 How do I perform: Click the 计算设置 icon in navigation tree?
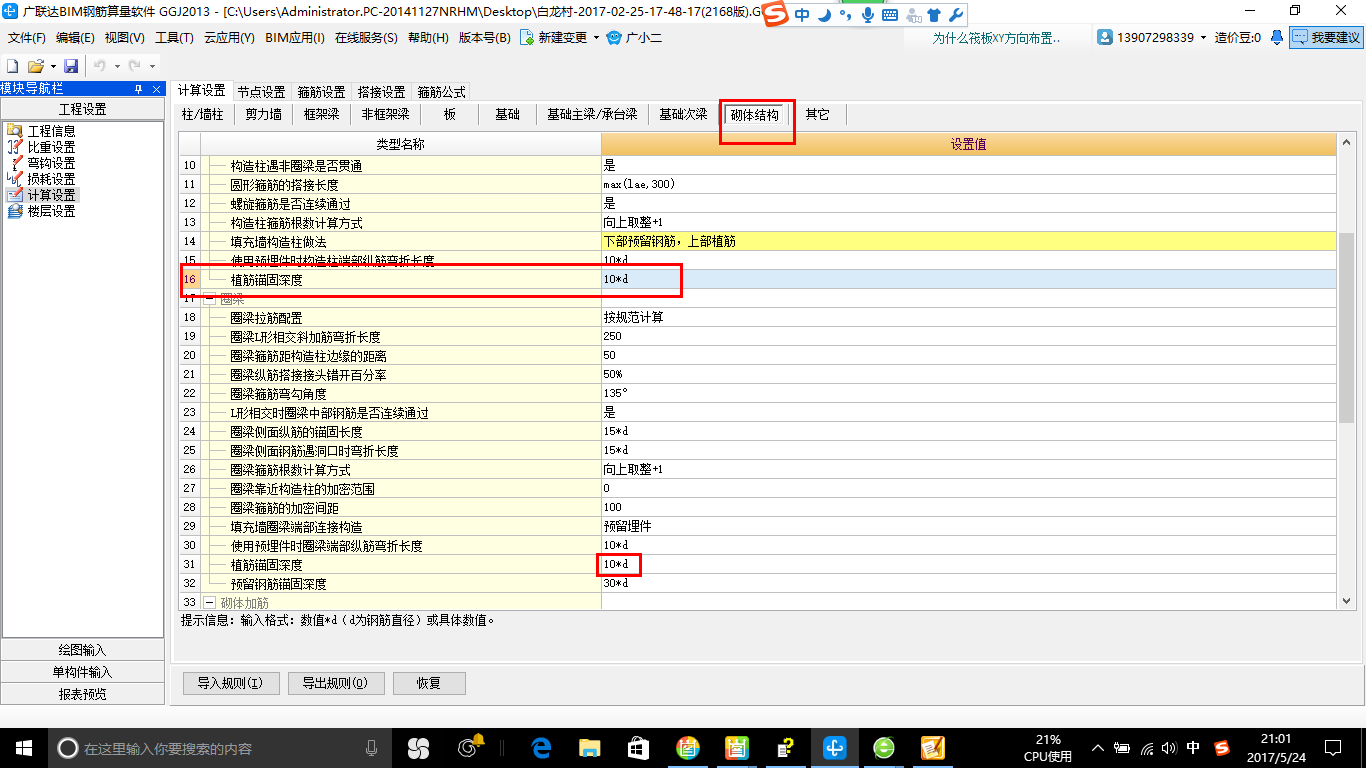coord(14,195)
